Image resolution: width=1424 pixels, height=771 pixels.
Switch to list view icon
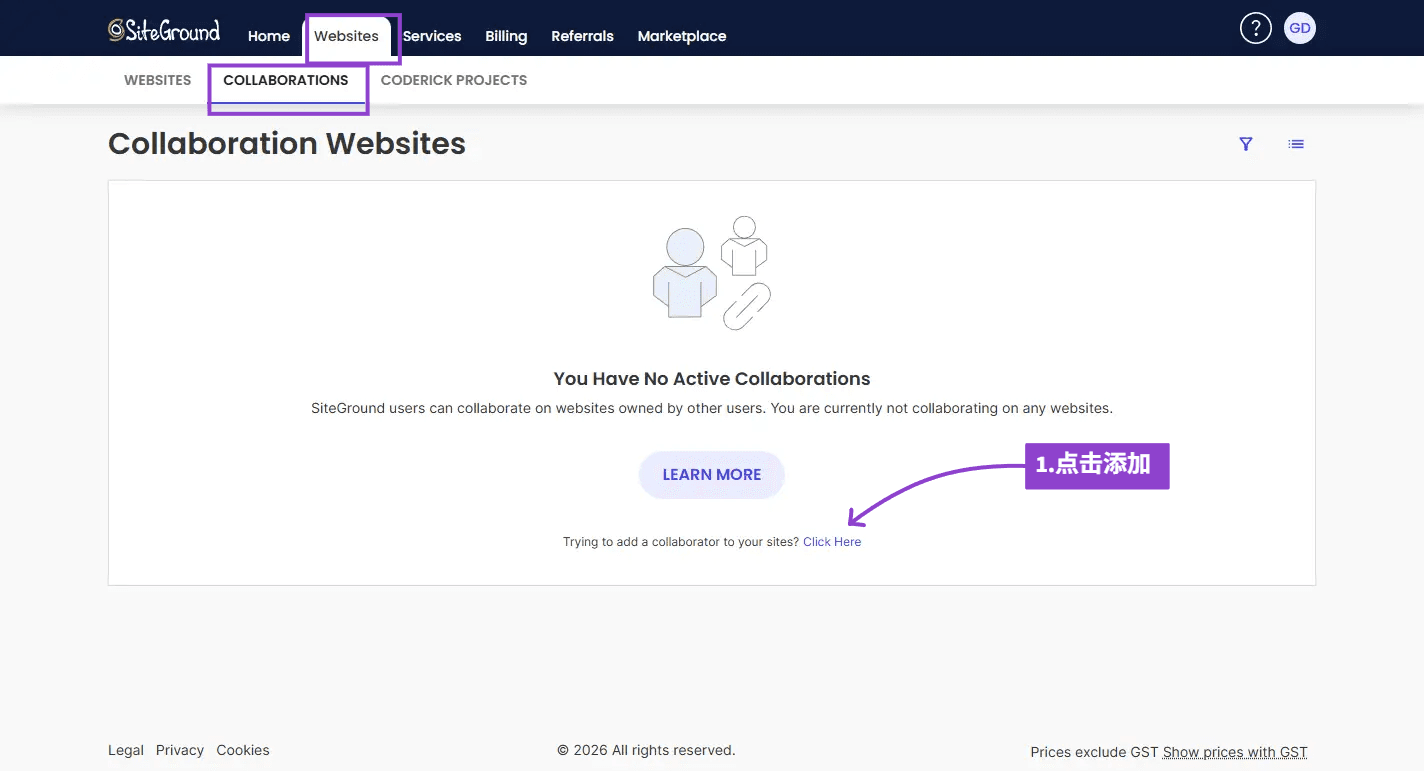(x=1296, y=144)
